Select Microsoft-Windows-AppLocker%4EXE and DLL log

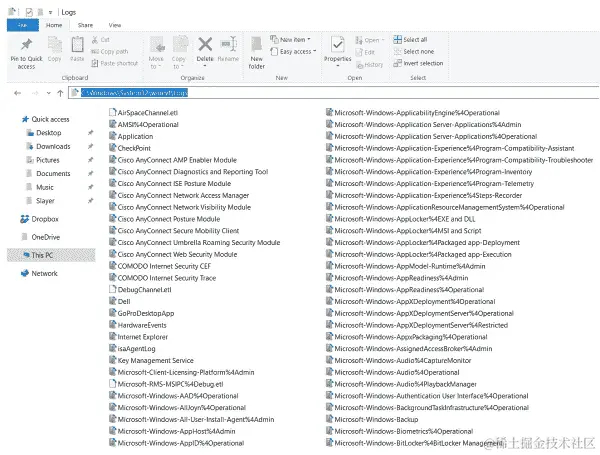[x=401, y=219]
